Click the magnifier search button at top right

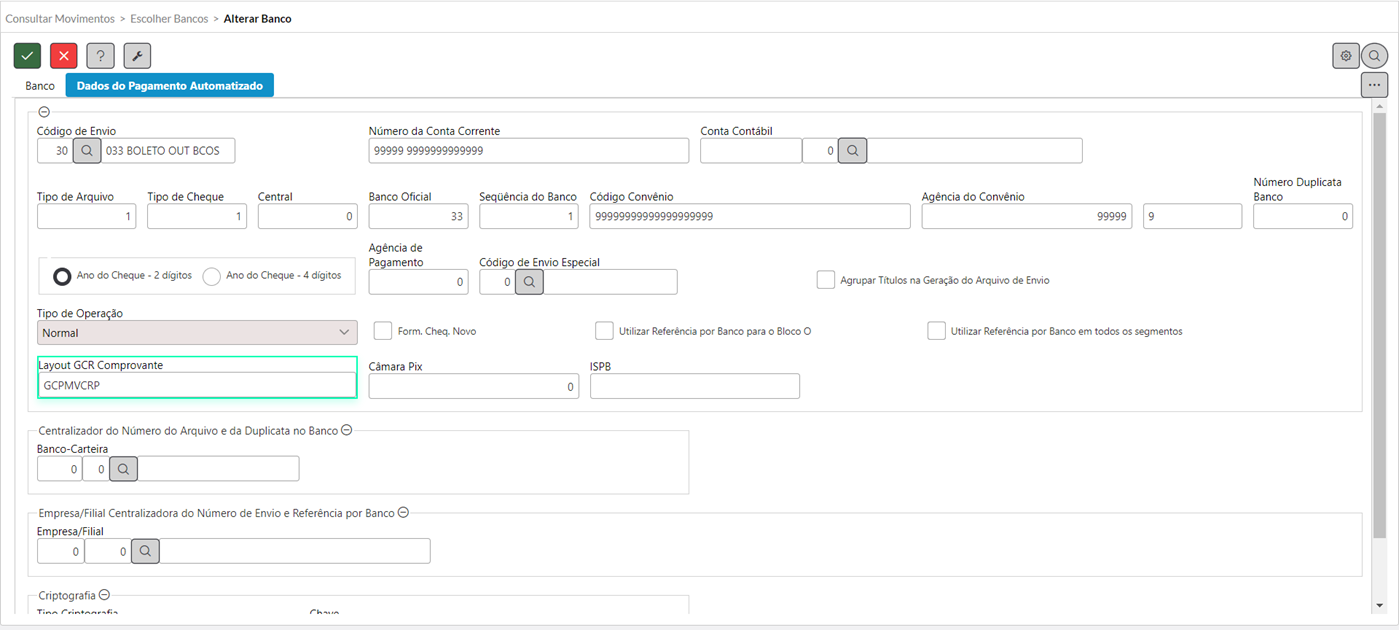(1375, 56)
